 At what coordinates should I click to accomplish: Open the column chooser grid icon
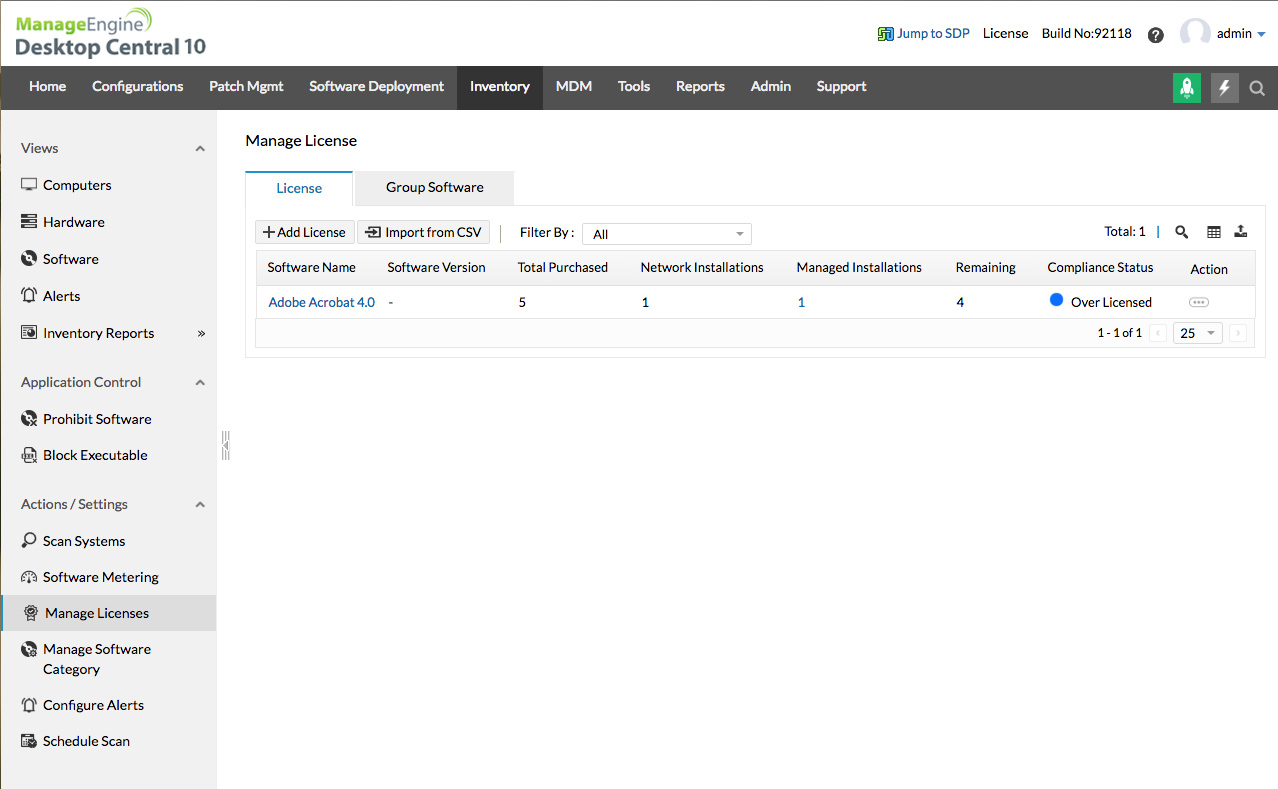coord(1214,232)
